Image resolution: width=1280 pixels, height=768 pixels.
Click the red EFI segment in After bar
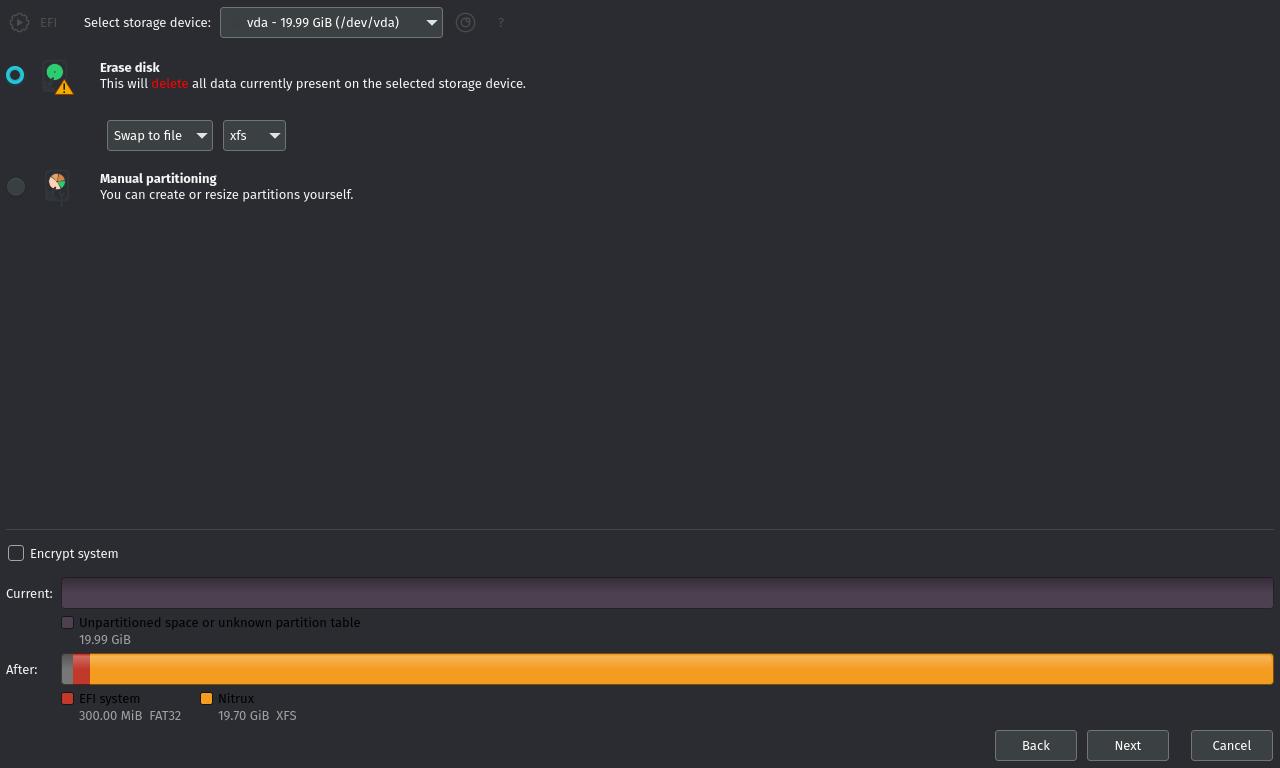click(81, 669)
